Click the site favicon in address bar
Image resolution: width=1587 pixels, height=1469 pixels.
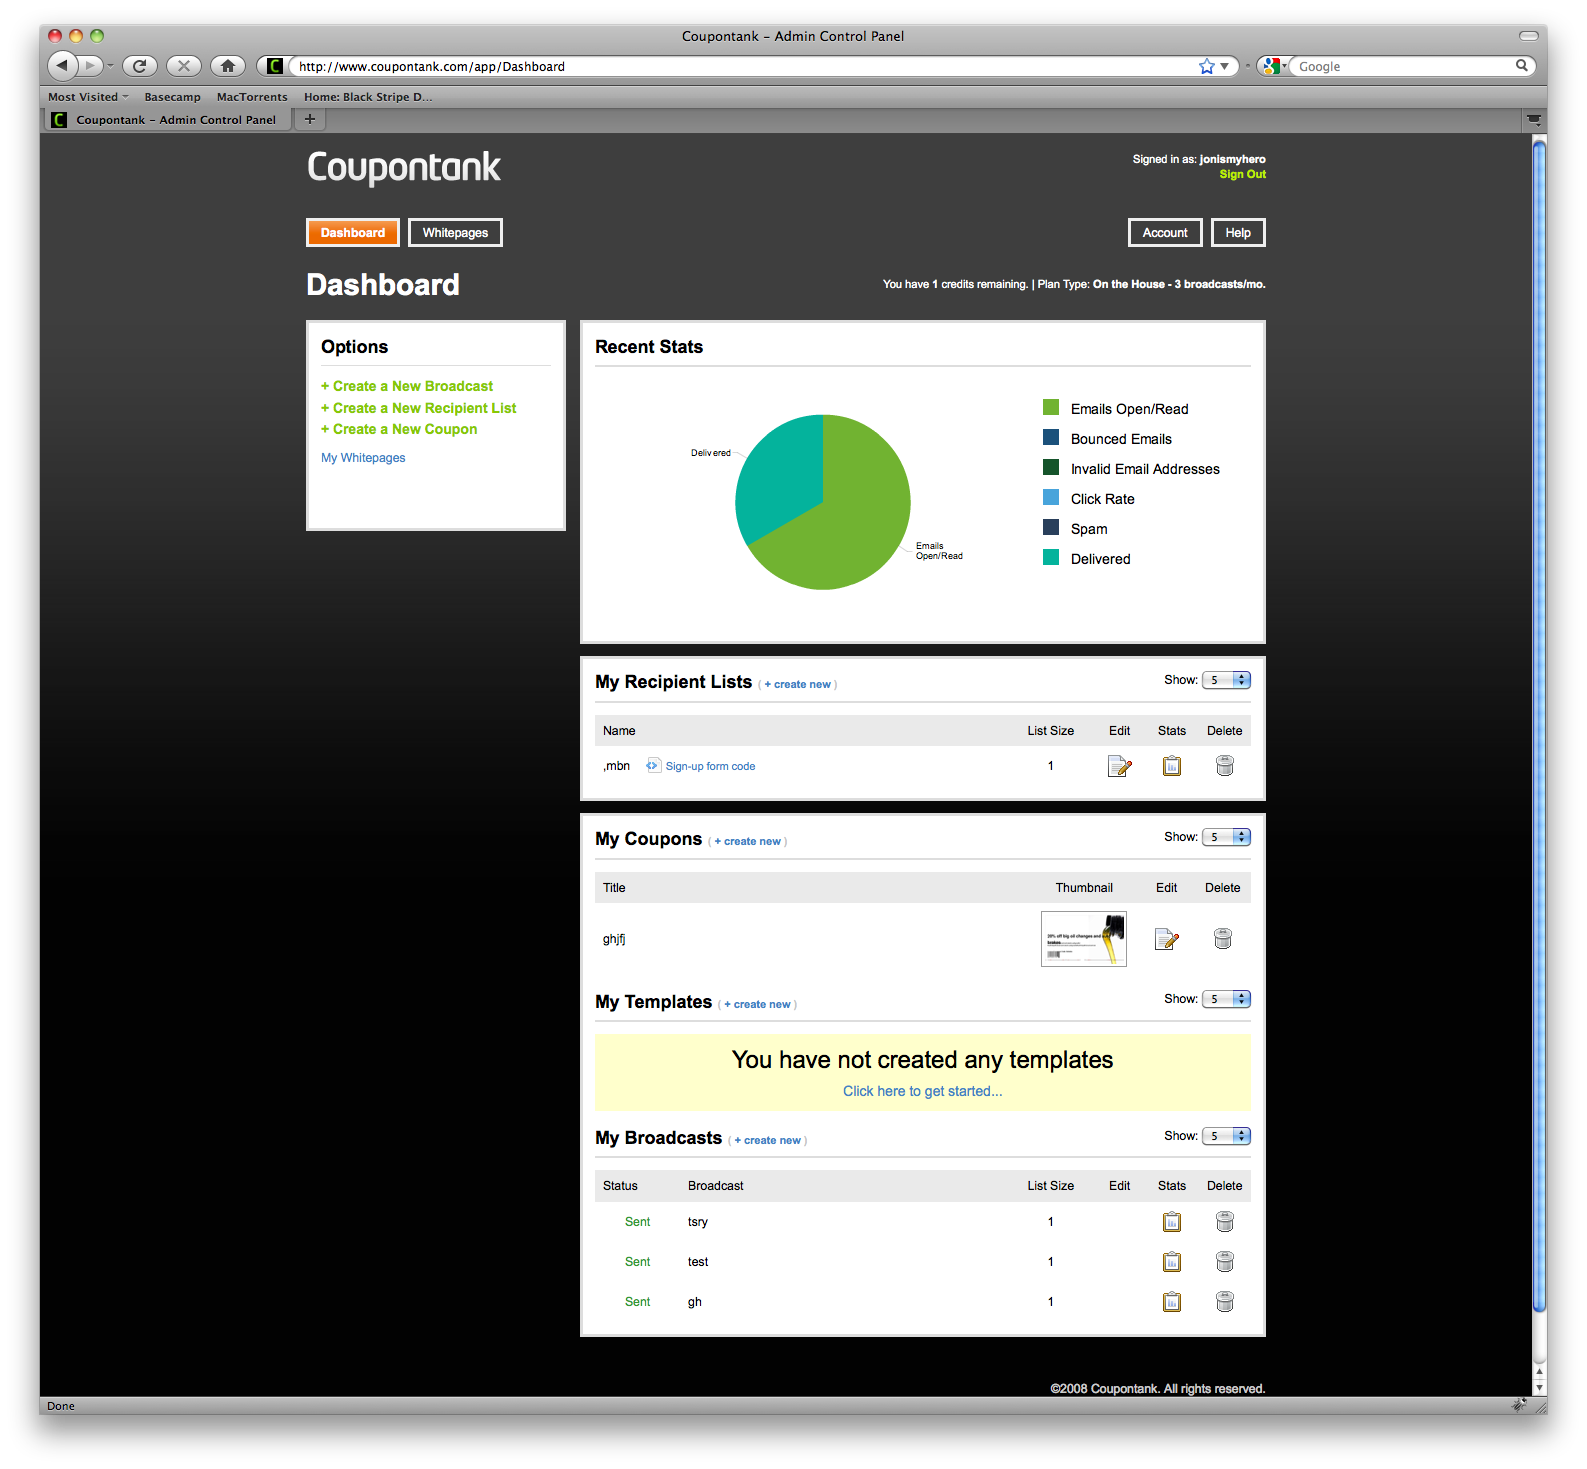click(x=275, y=66)
